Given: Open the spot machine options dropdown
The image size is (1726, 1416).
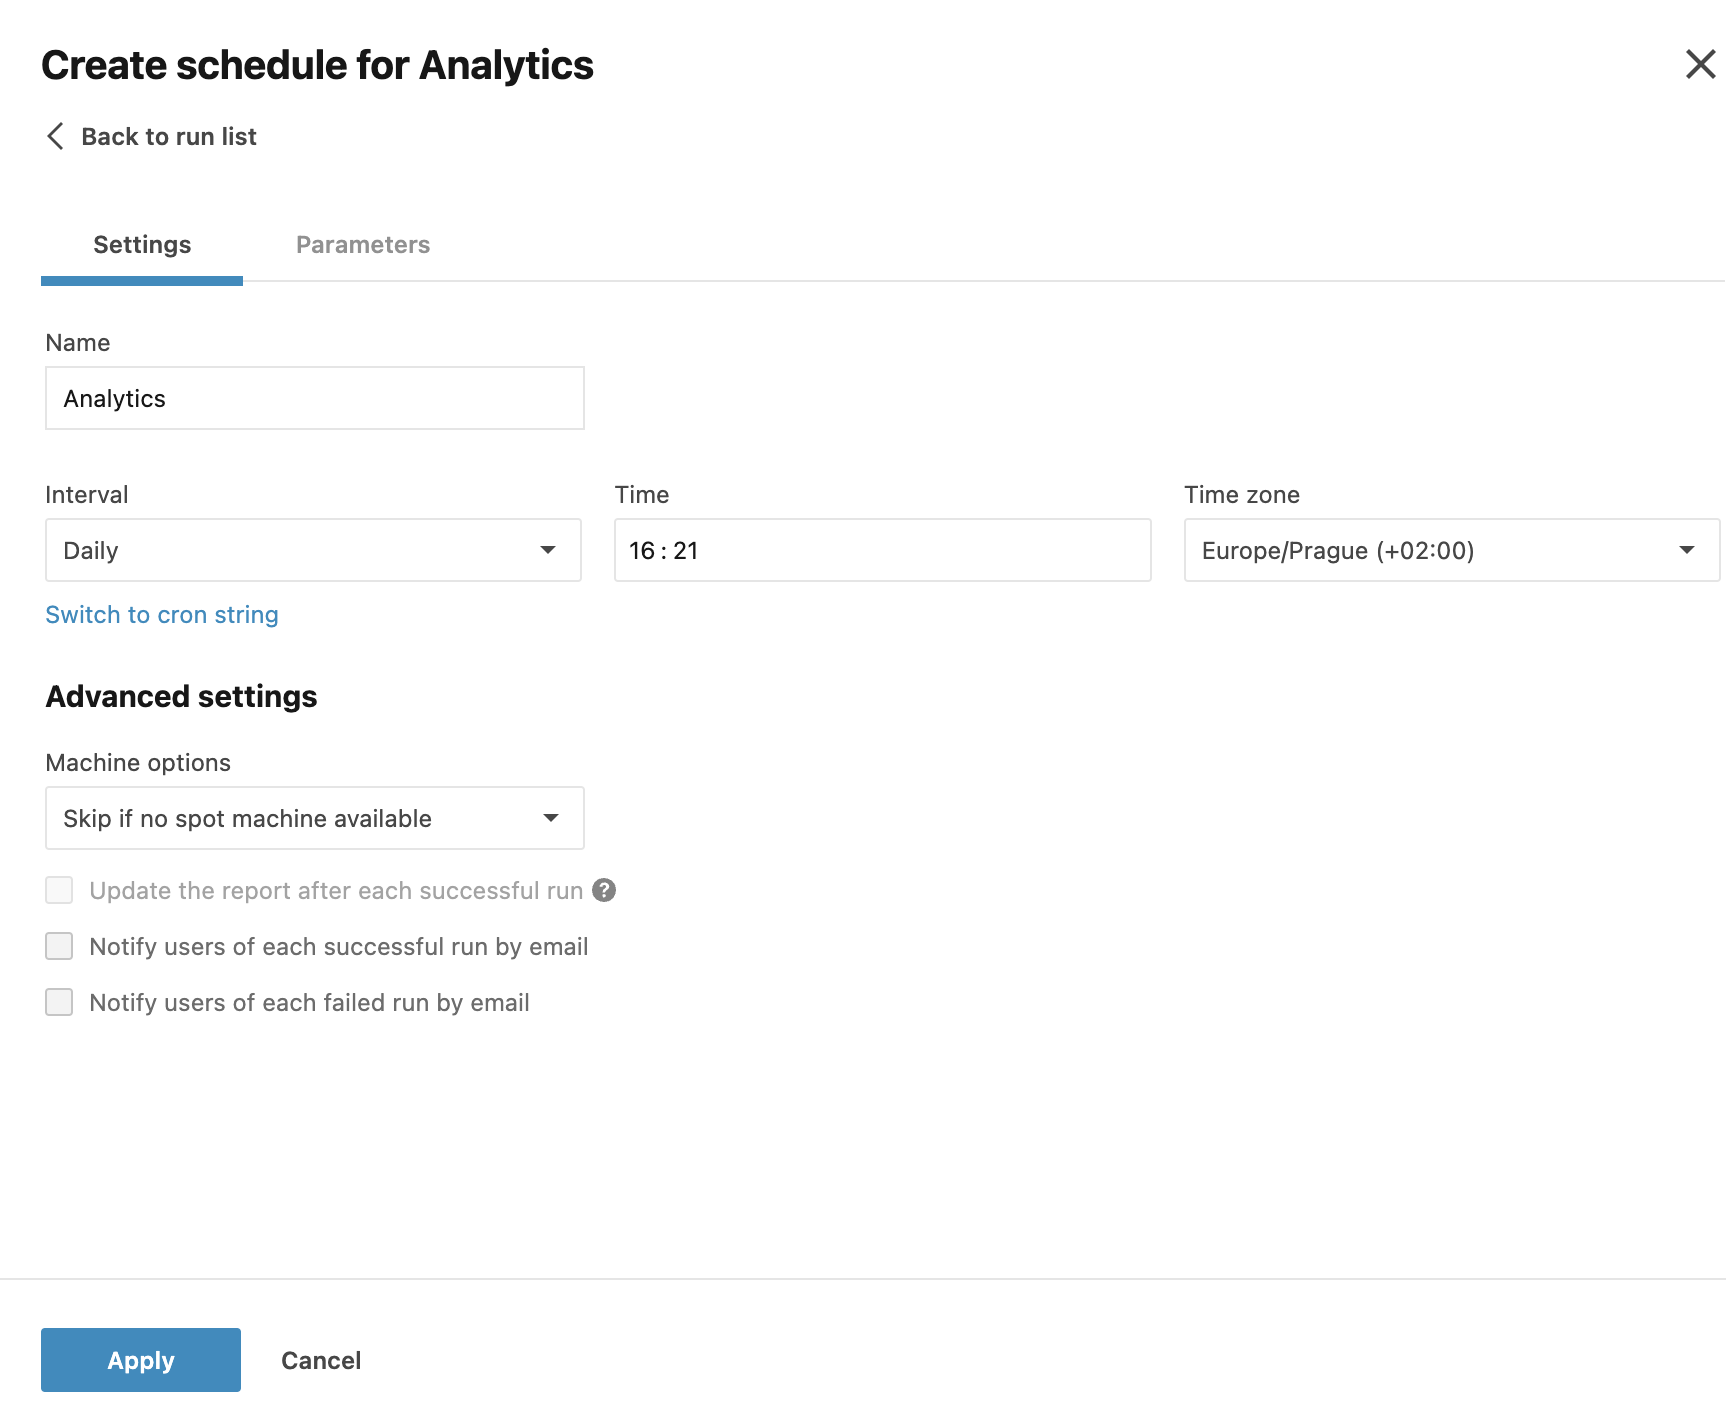Looking at the screenshot, I should click(x=314, y=818).
